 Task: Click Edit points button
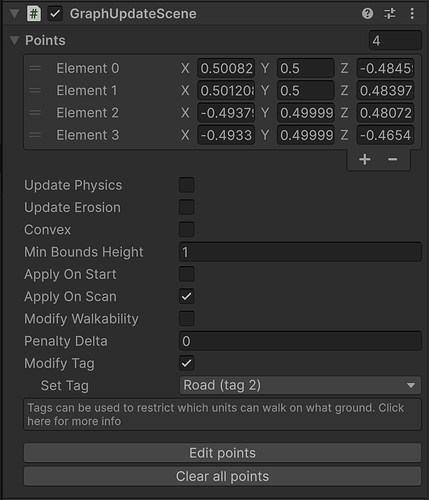point(222,453)
